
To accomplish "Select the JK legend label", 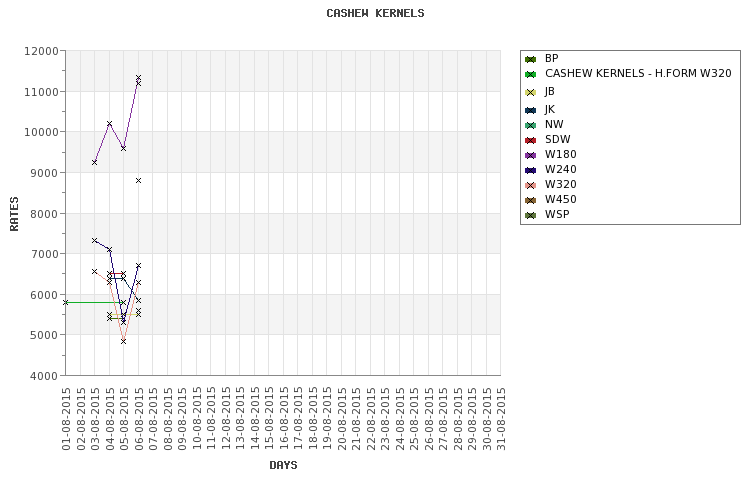I will pyautogui.click(x=550, y=110).
